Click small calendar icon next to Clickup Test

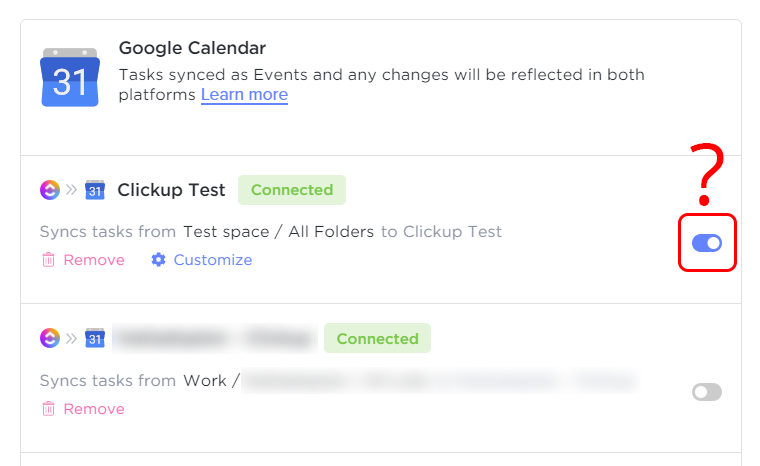point(95,190)
